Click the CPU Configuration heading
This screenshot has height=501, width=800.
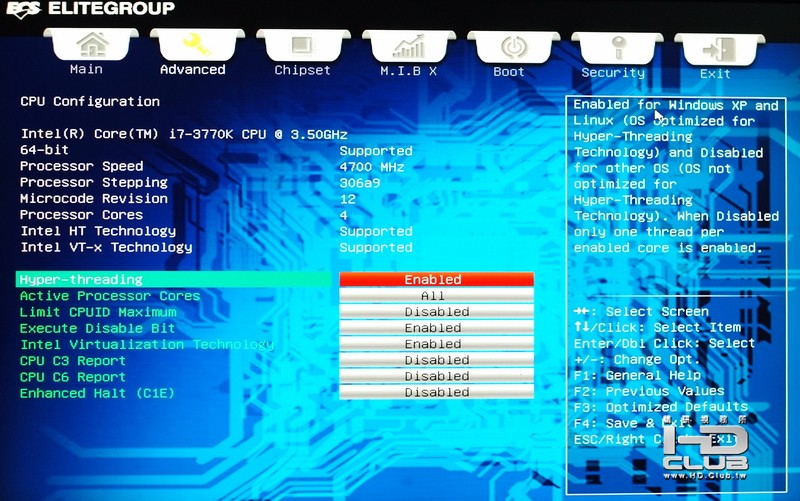pyautogui.click(x=90, y=102)
